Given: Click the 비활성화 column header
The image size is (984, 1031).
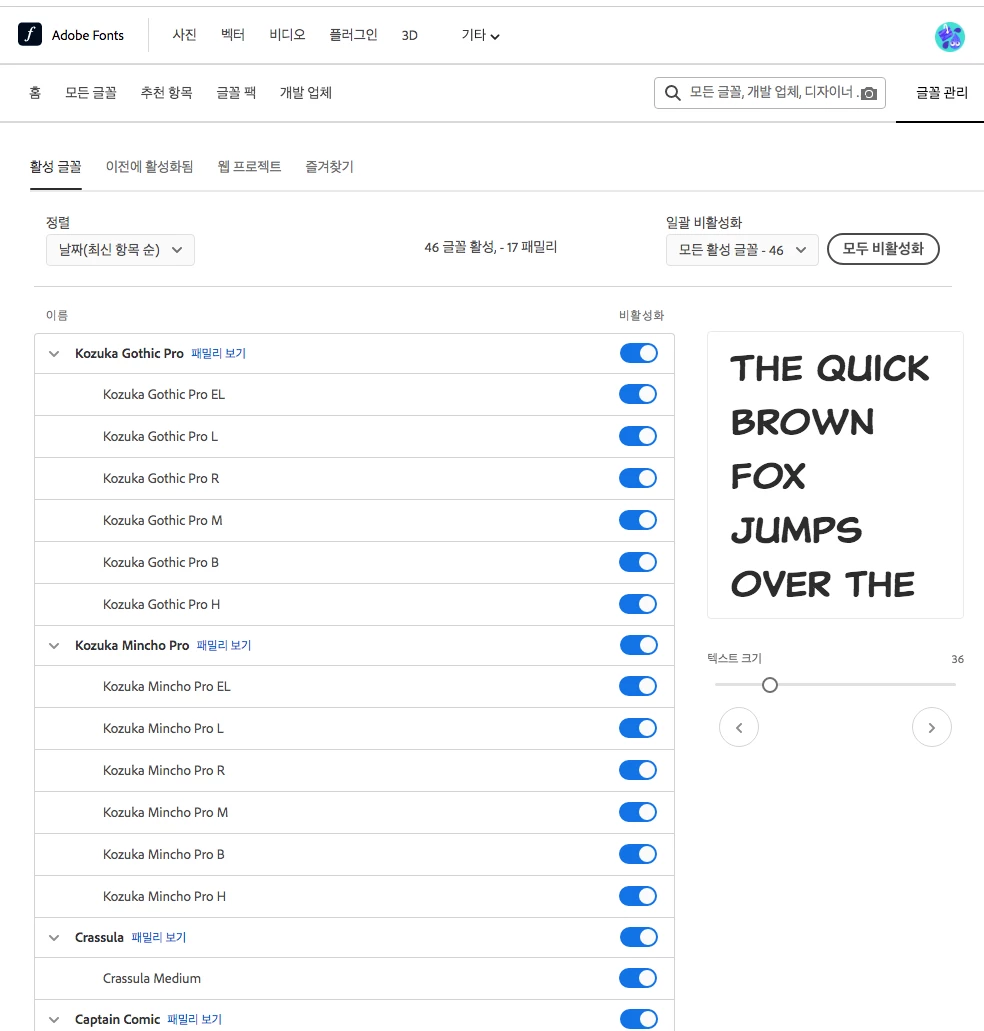Looking at the screenshot, I should (642, 316).
